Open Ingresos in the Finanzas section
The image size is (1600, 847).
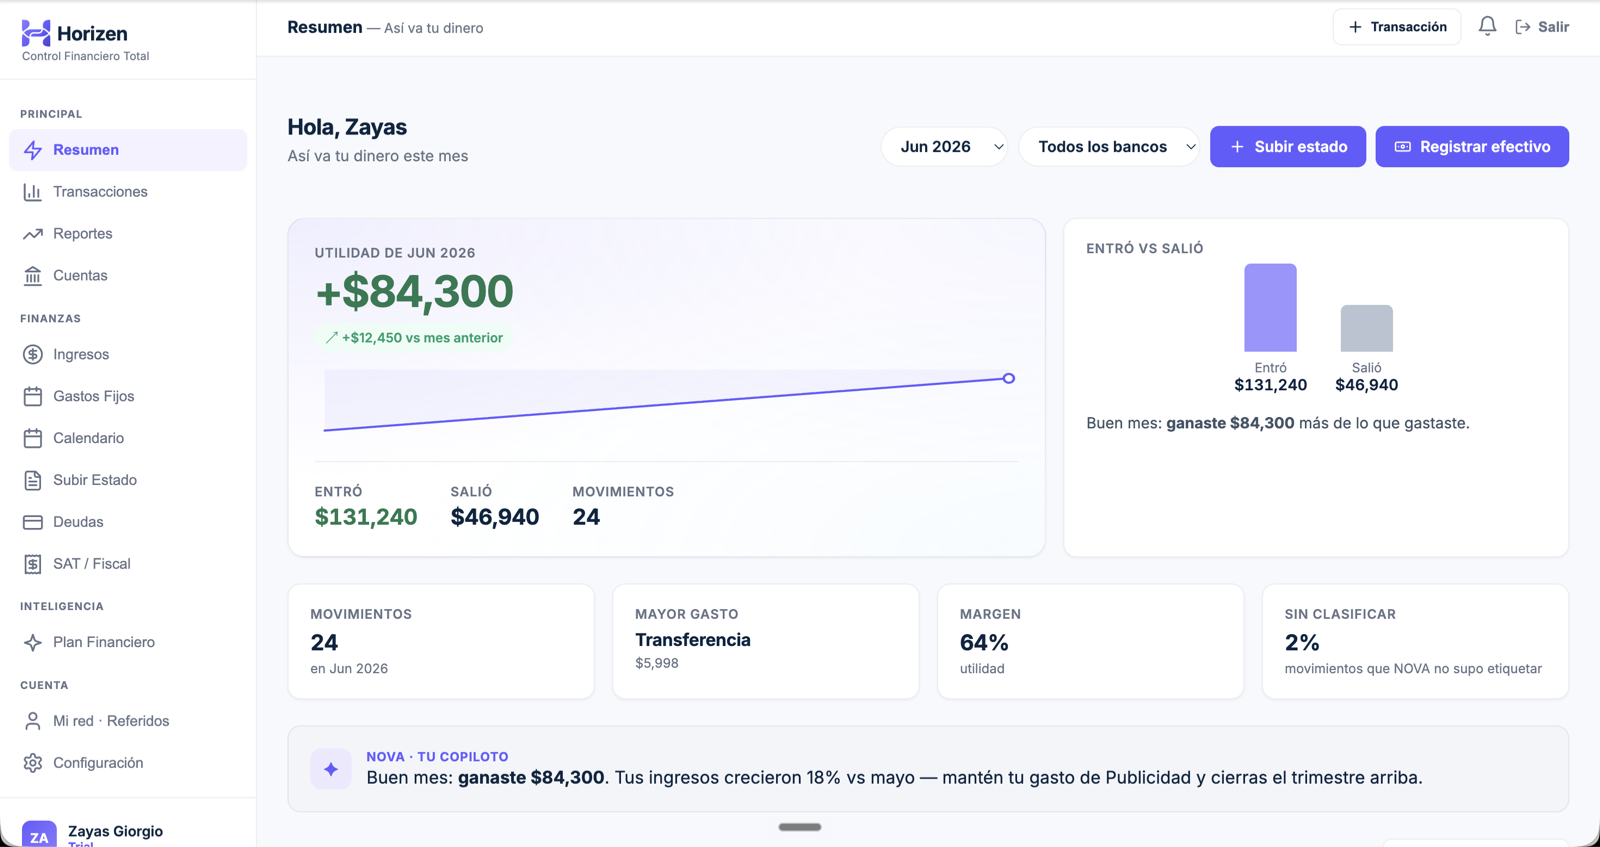tap(128, 355)
